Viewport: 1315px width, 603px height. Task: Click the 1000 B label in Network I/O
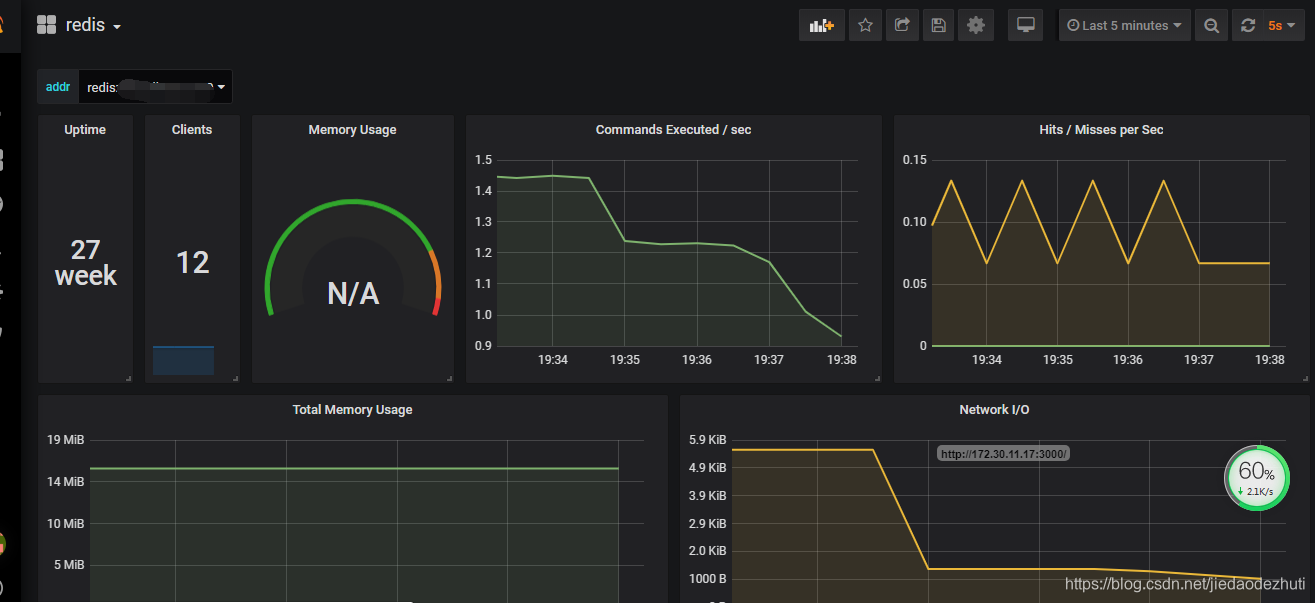(x=708, y=579)
